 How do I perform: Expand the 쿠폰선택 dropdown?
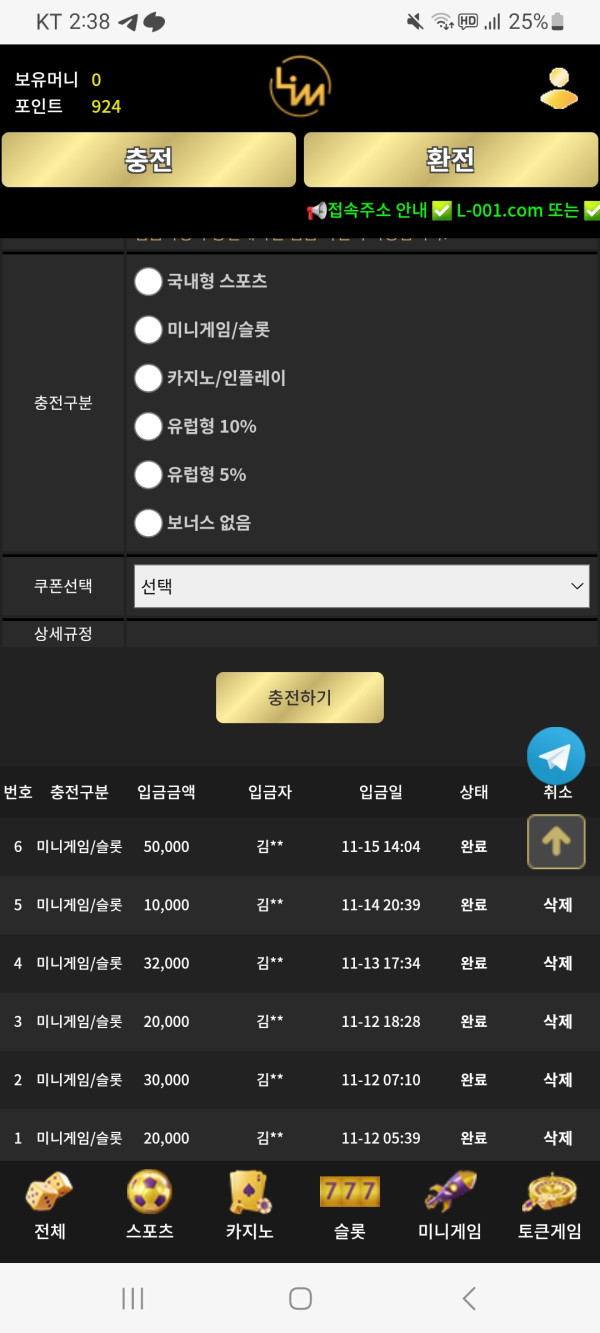361,586
